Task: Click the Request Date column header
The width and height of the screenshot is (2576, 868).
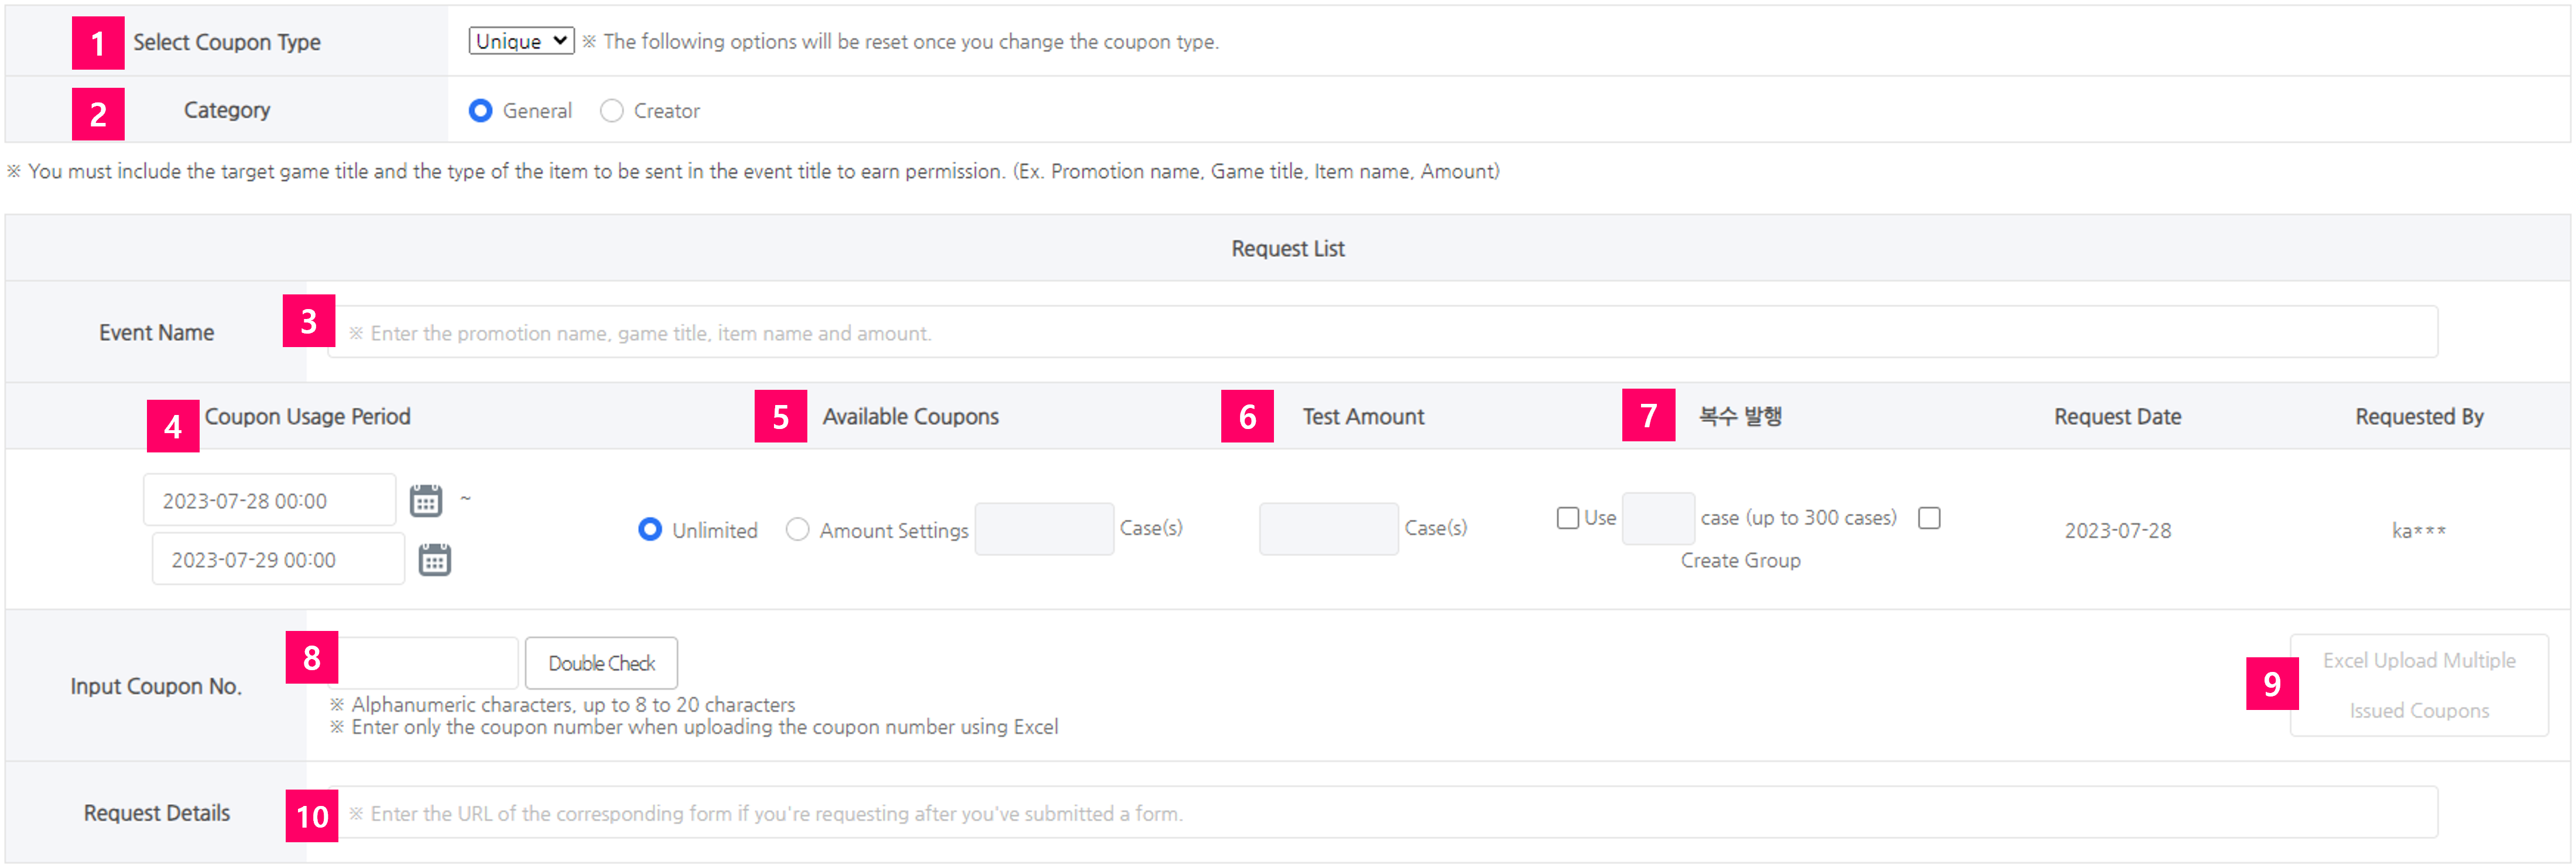Action: [x=2118, y=416]
